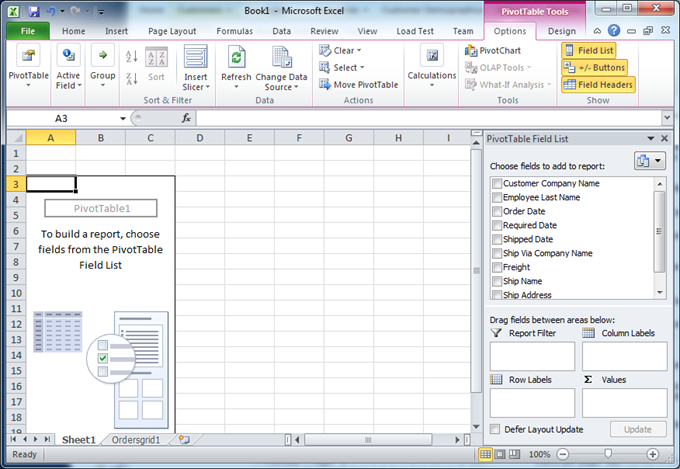Toggle Field Headers display
This screenshot has height=469, width=680.
598,85
